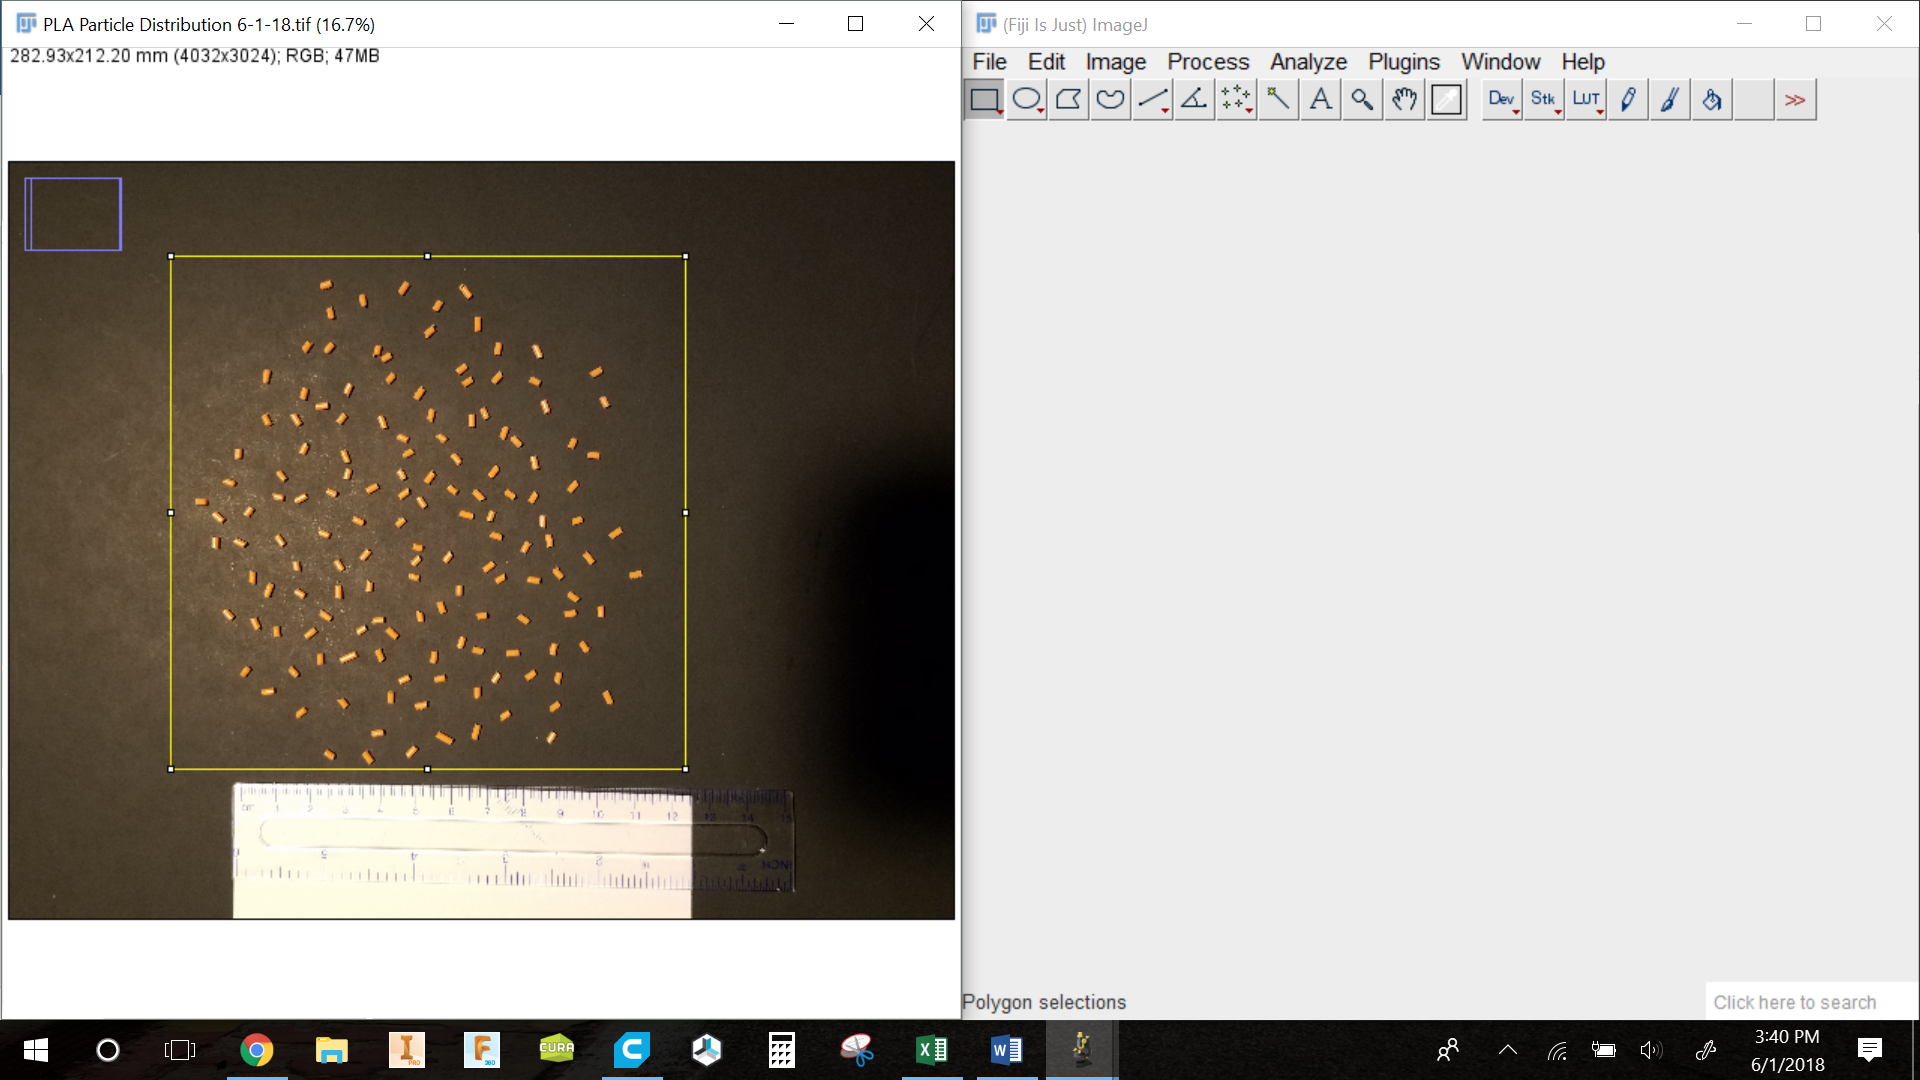Select the Polygon selection tool
Viewport: 1920px width, 1080px height.
click(1068, 99)
